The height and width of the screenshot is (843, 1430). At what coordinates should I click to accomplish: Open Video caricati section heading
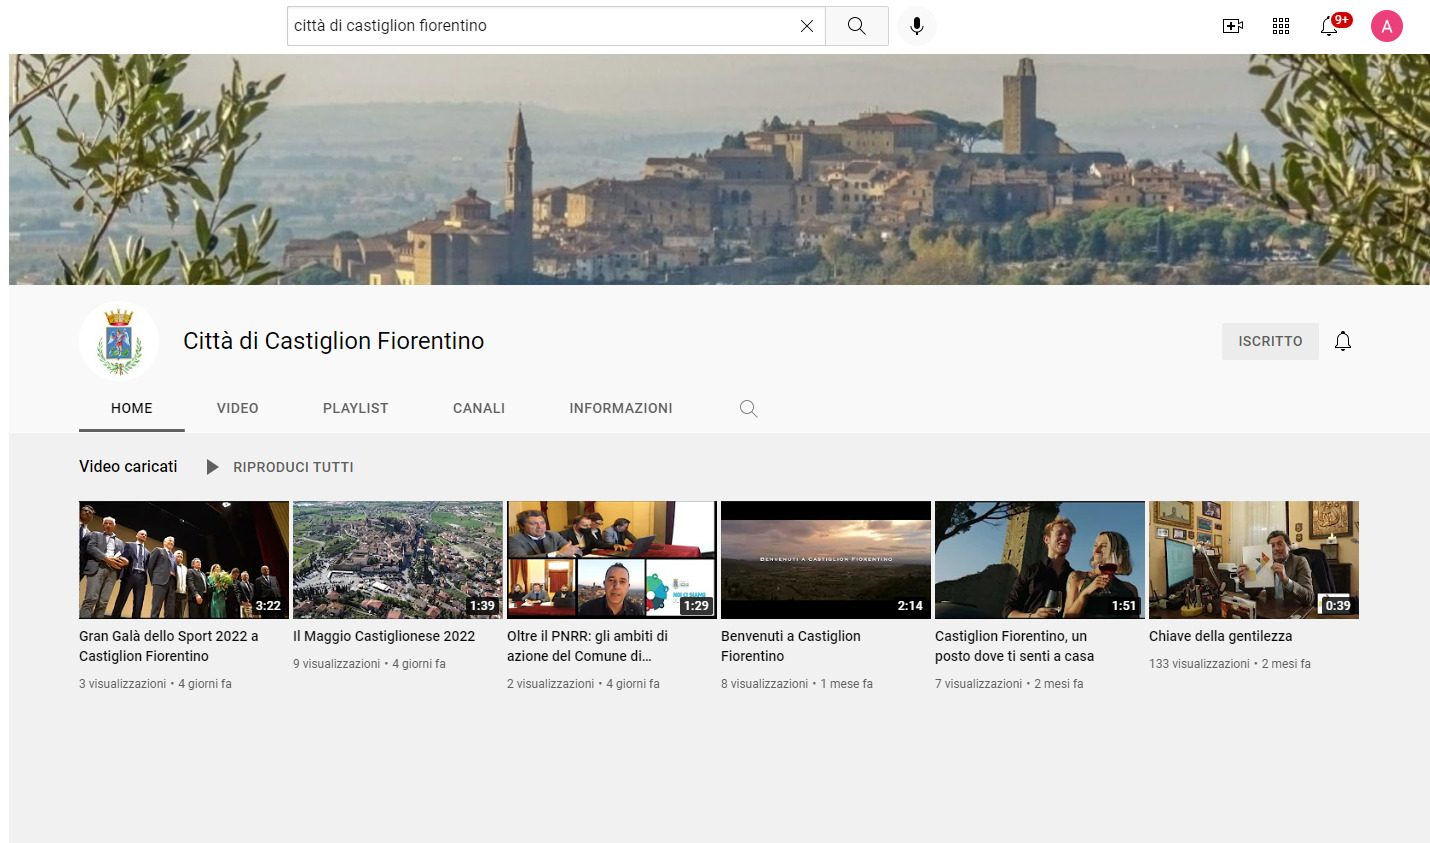[x=128, y=466]
